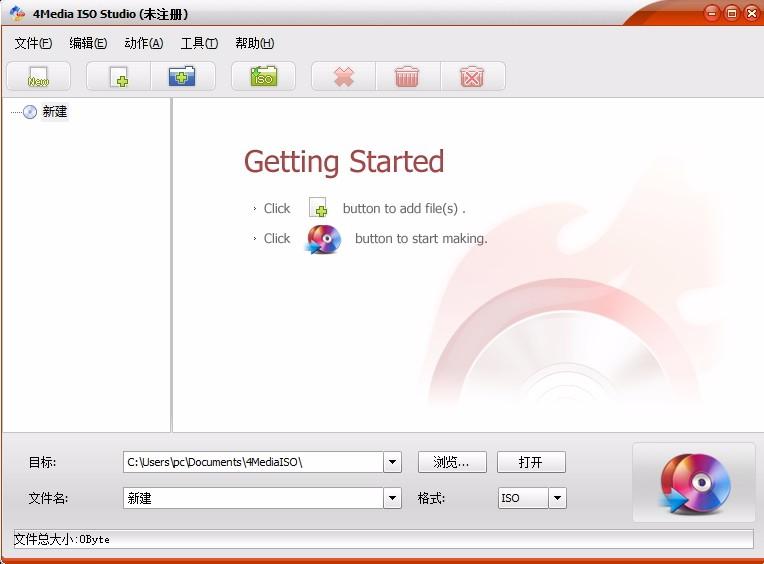
Task: Click the 打开 open button
Action: point(531,462)
